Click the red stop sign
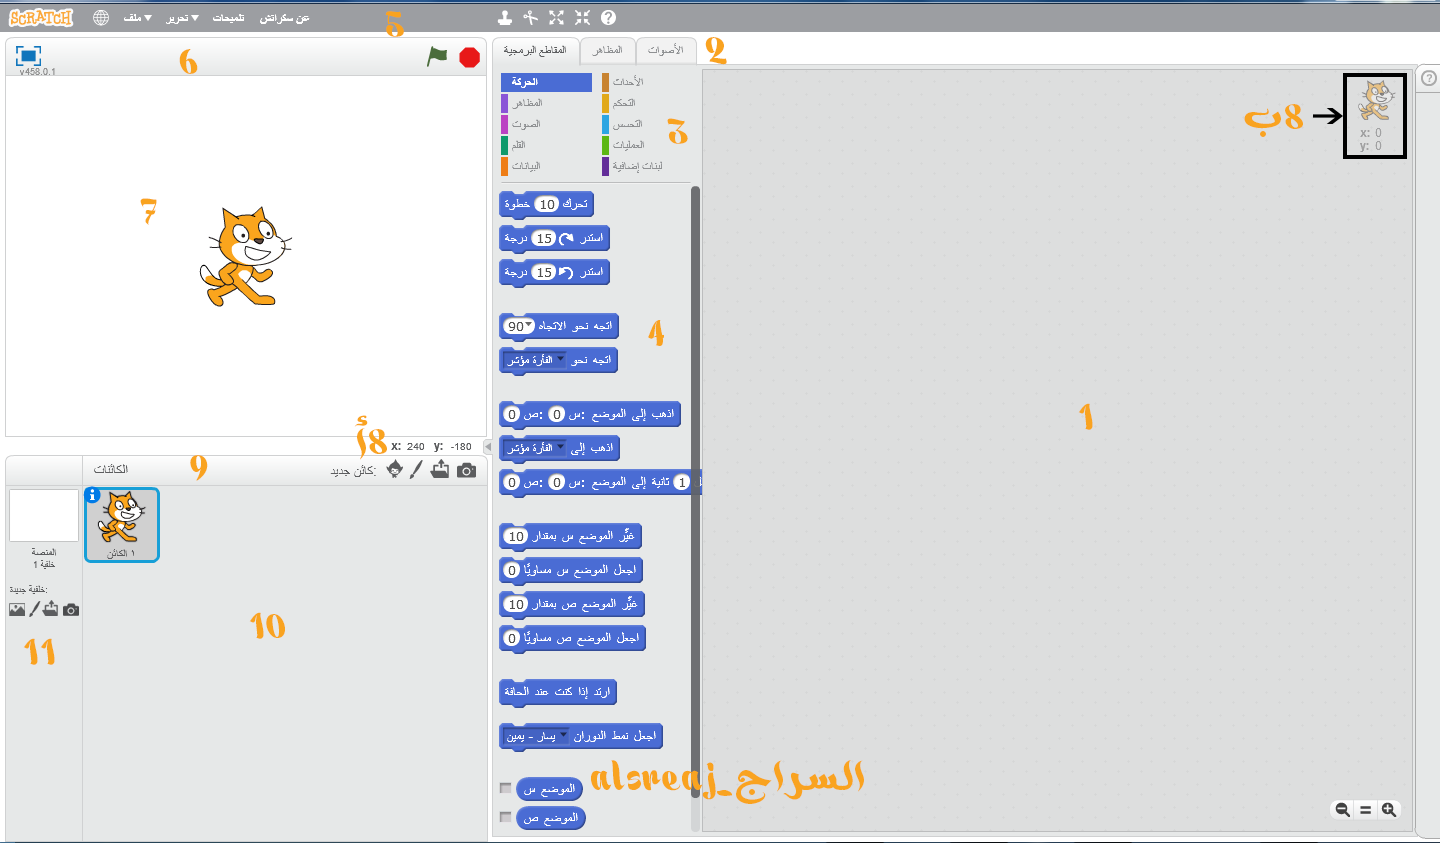The height and width of the screenshot is (843, 1452). pos(469,57)
